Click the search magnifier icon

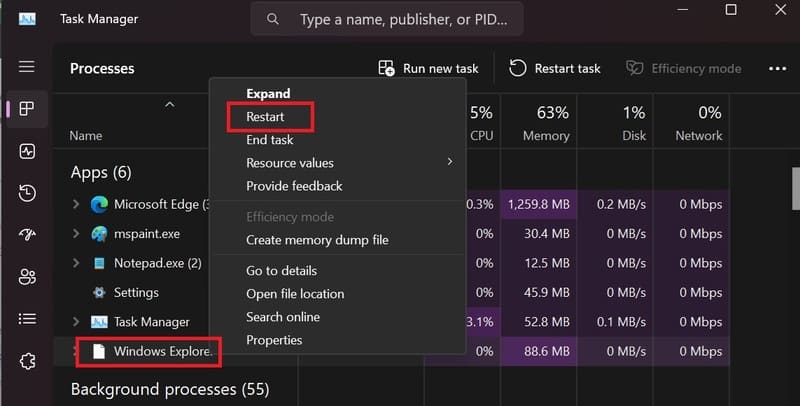coord(273,19)
